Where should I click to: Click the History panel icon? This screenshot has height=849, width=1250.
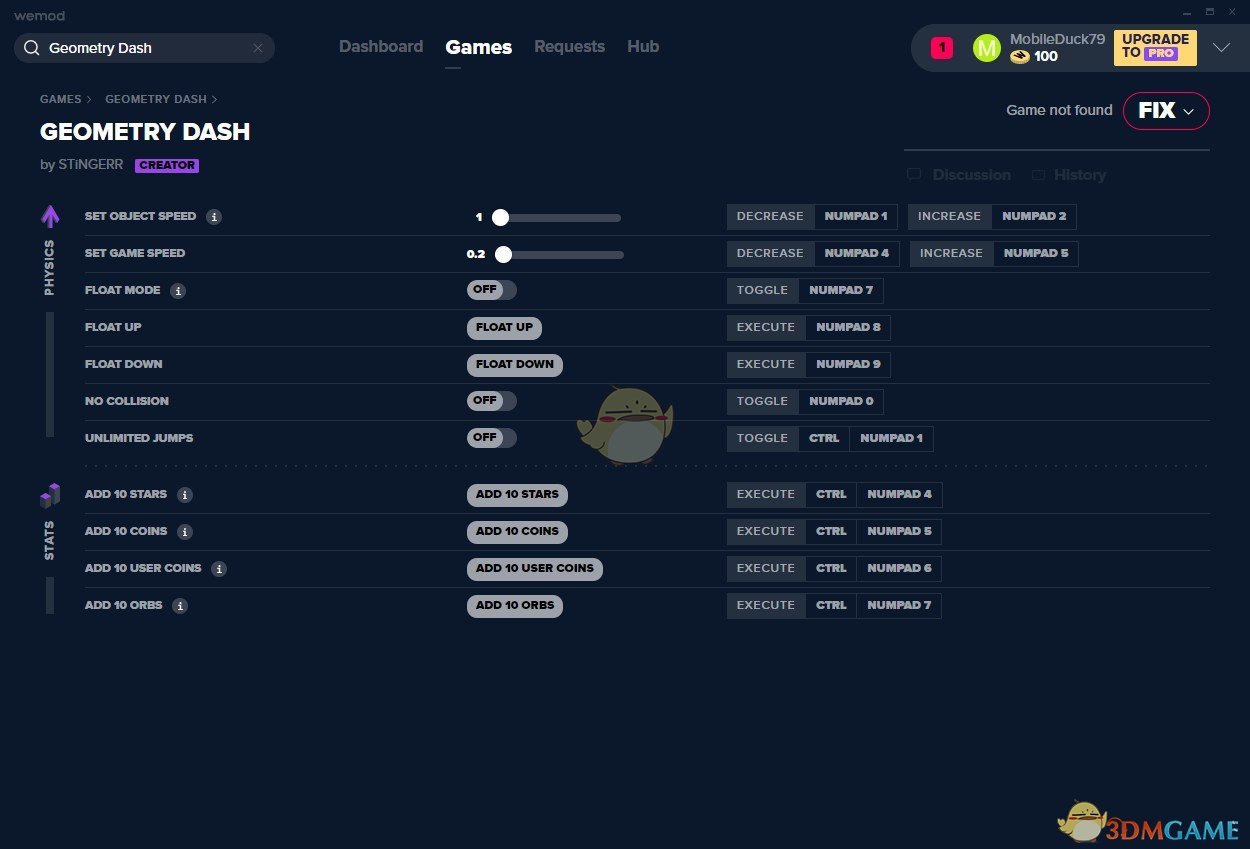pyautogui.click(x=1038, y=175)
